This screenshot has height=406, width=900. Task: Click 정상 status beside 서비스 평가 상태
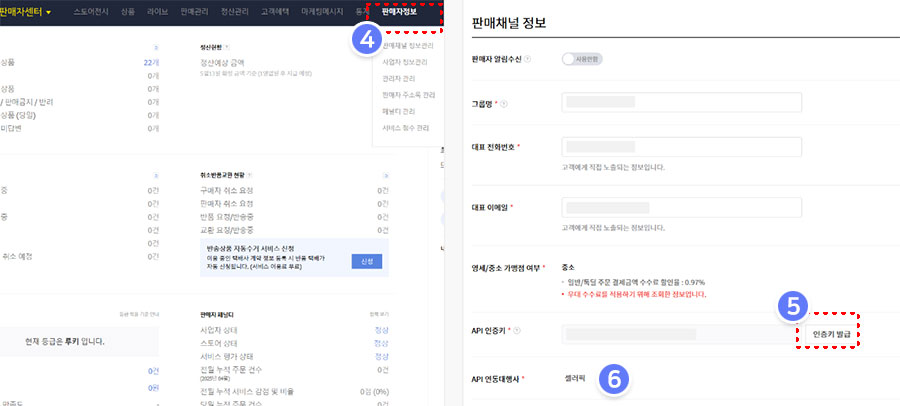point(381,357)
